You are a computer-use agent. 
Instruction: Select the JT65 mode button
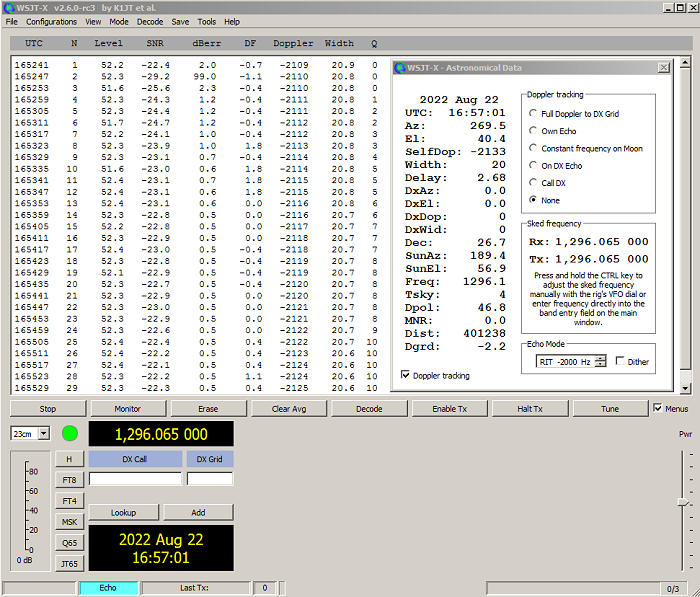(69, 564)
